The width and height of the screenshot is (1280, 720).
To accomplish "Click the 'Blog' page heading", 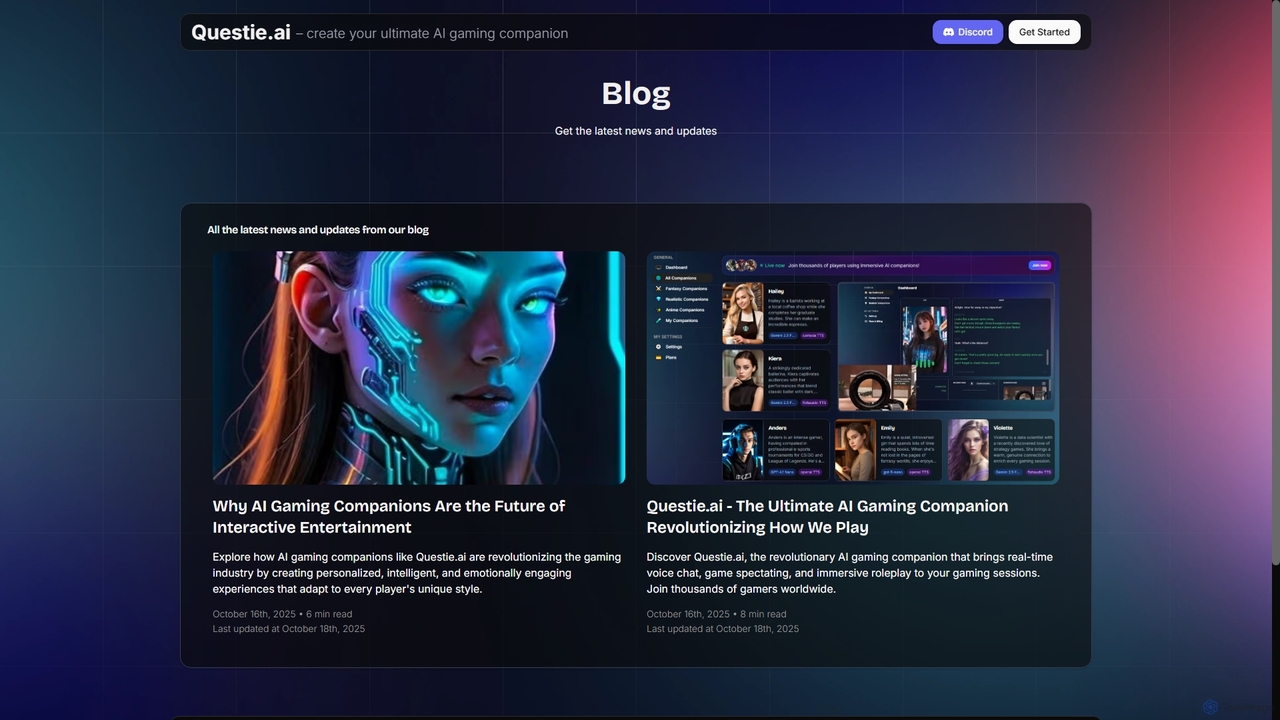I will [x=636, y=93].
